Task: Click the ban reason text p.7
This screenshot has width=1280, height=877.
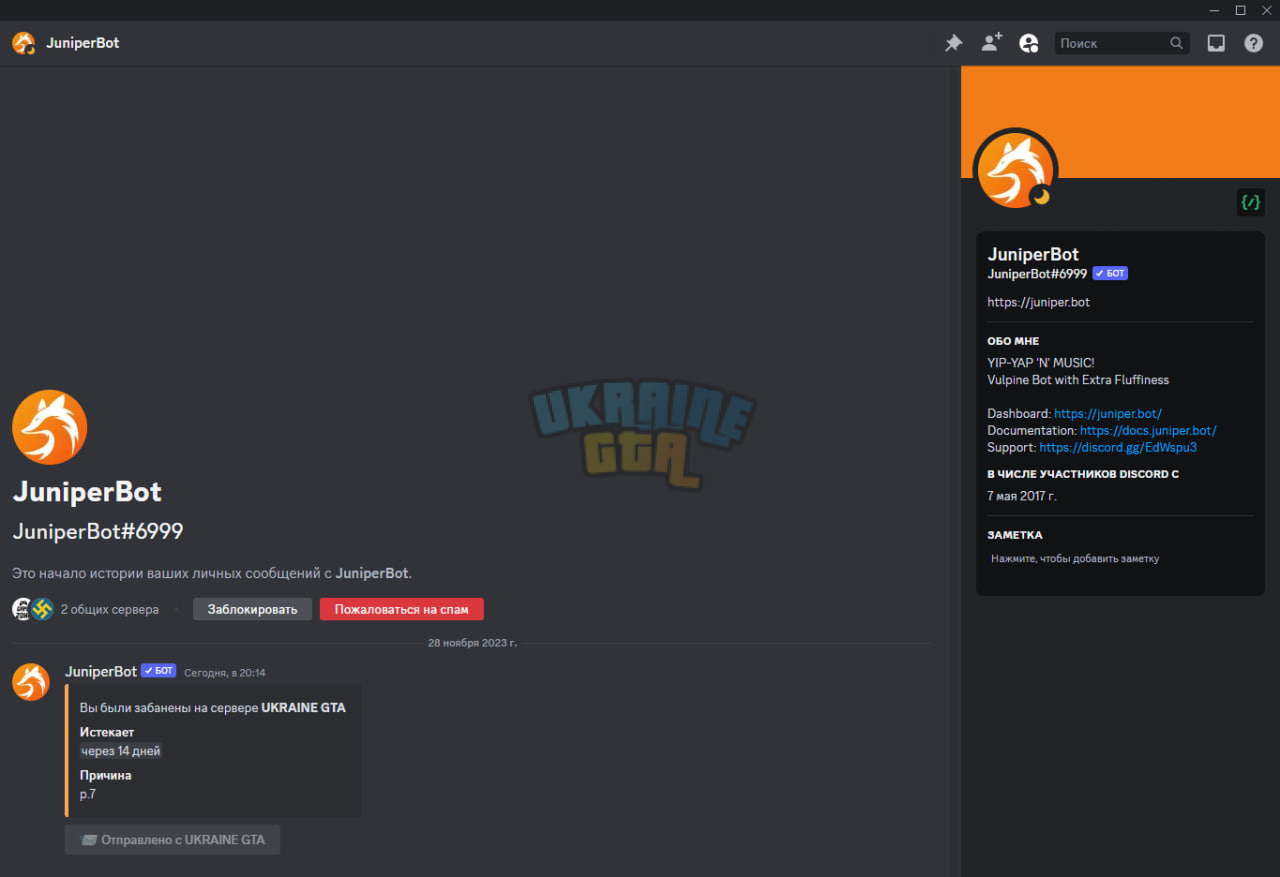Action: (x=88, y=794)
